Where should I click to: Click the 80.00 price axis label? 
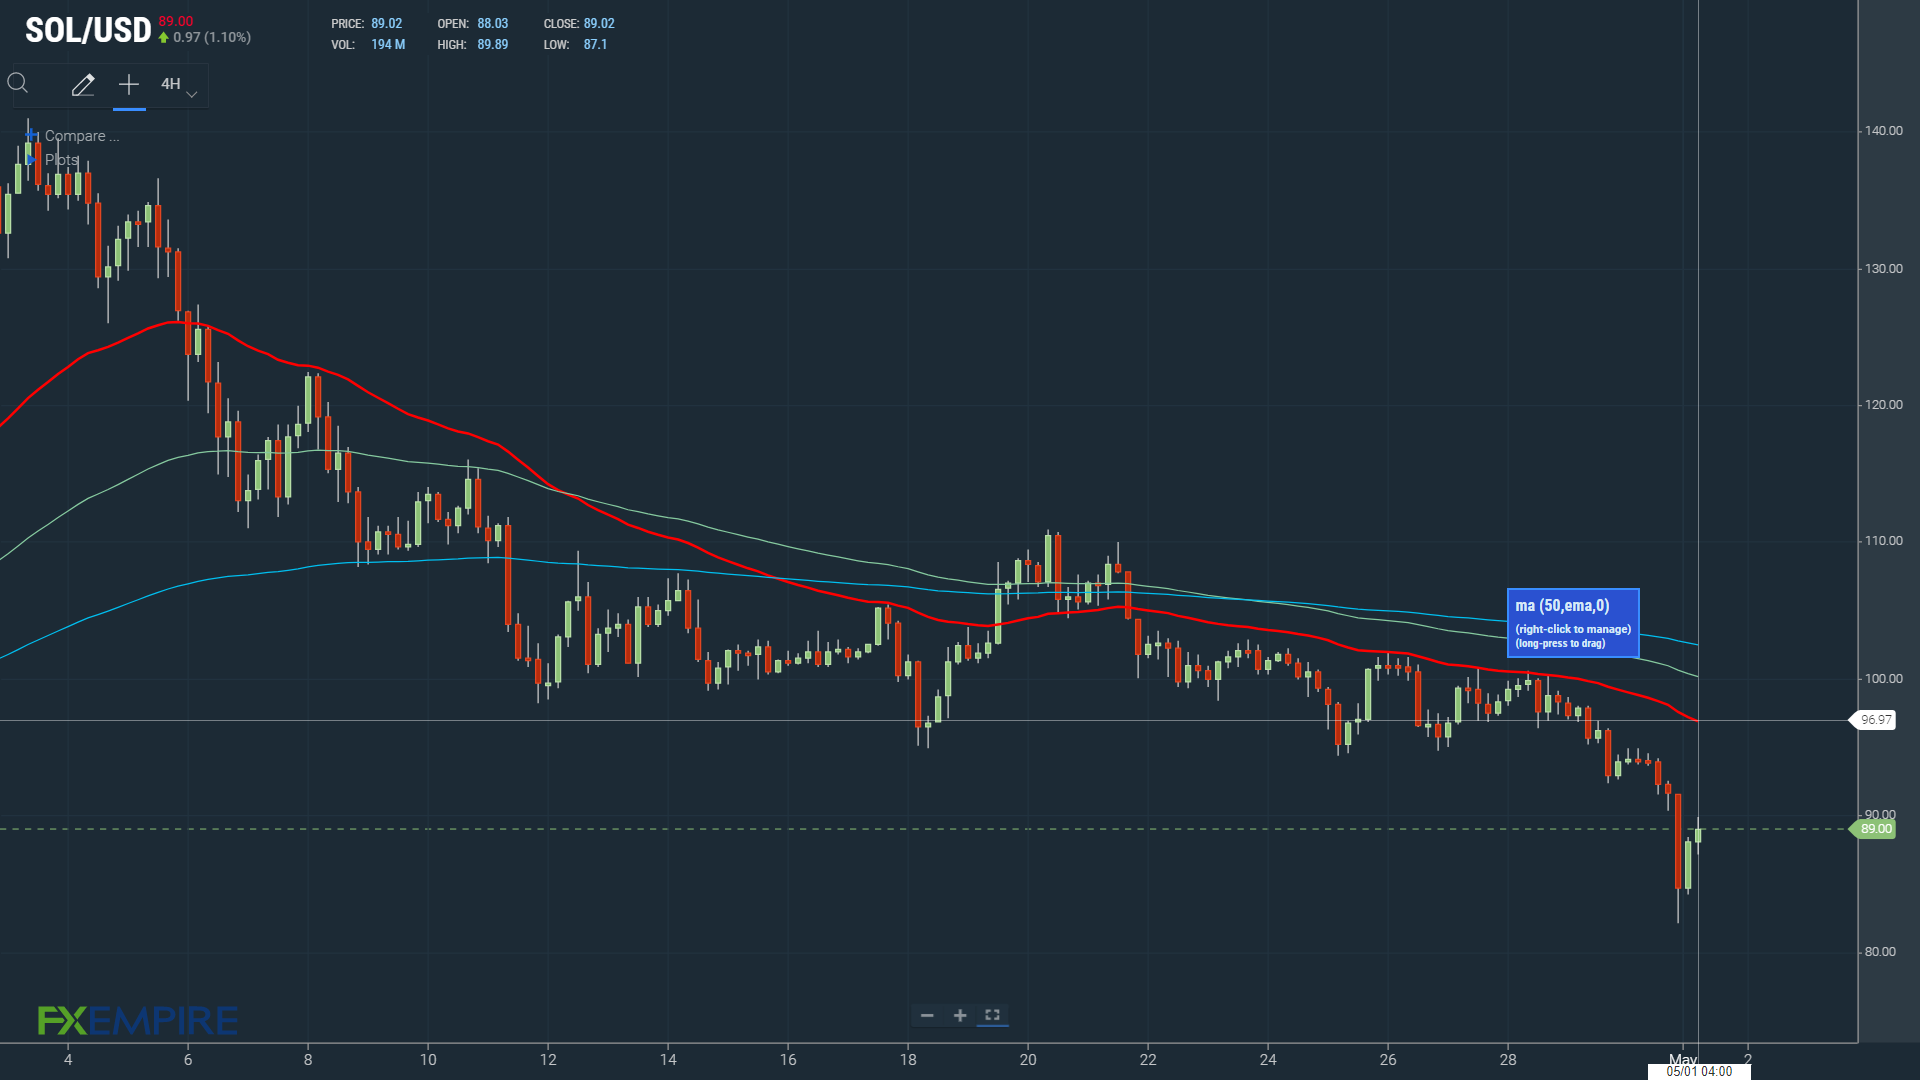click(x=1880, y=952)
